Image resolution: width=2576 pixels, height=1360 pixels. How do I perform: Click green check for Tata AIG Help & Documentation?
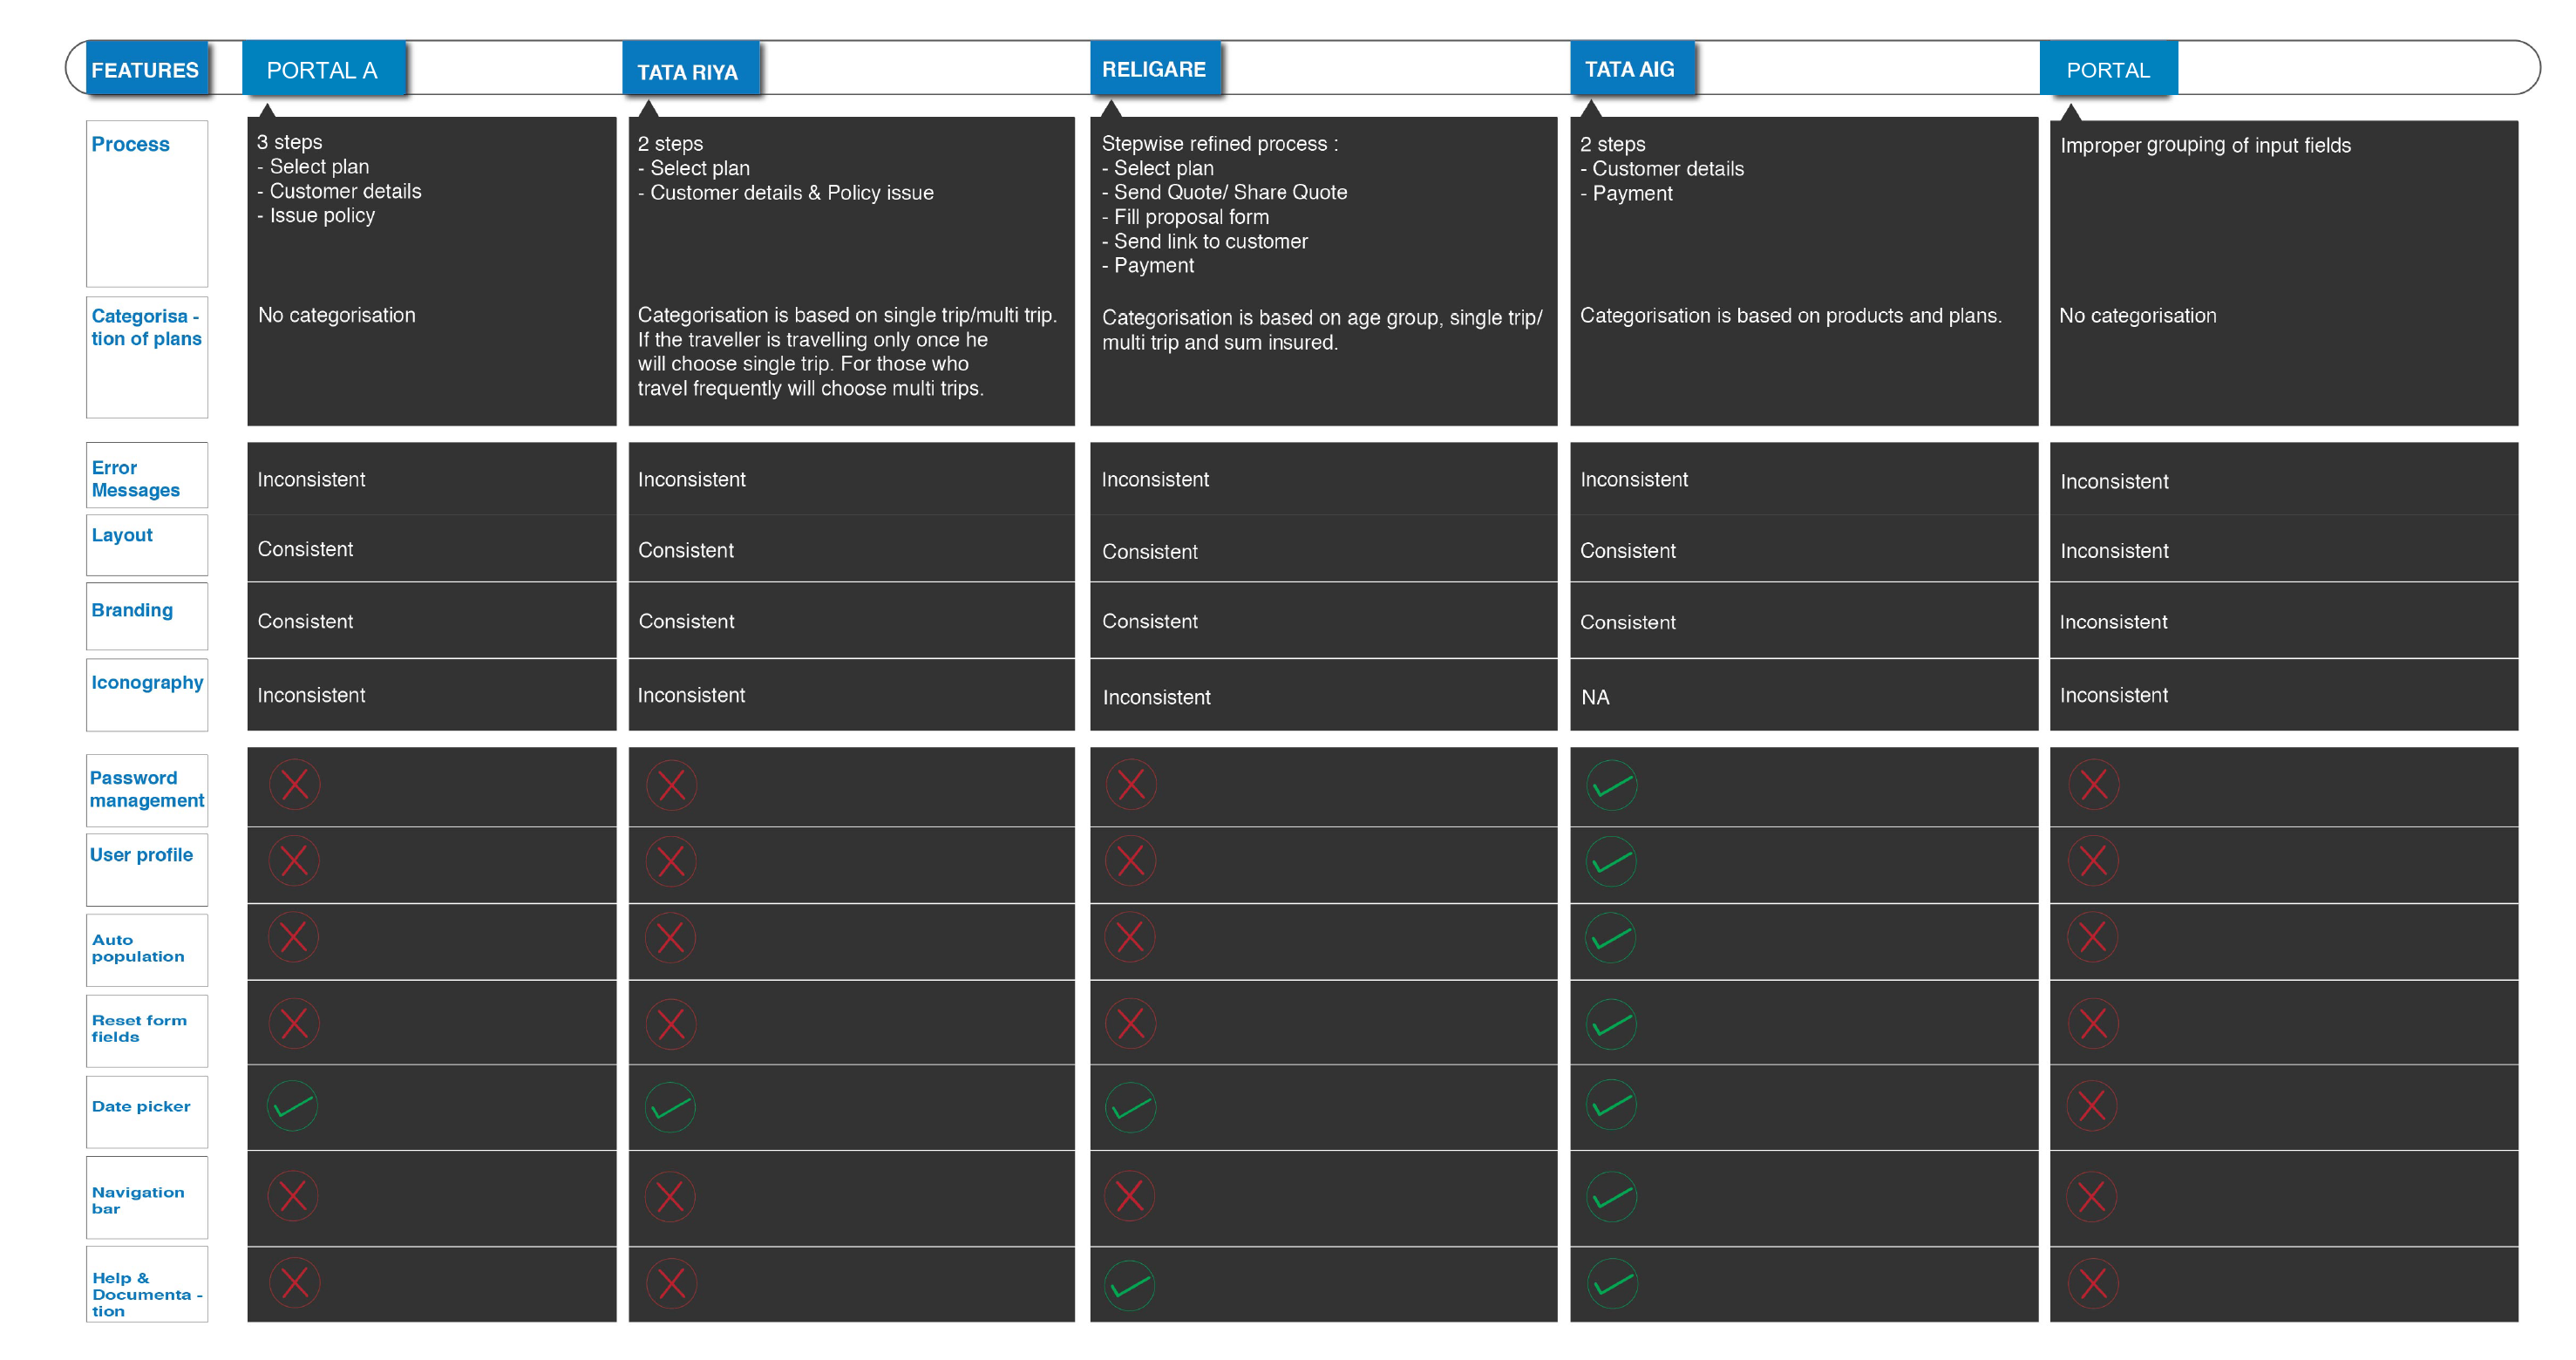pyautogui.click(x=1611, y=1283)
